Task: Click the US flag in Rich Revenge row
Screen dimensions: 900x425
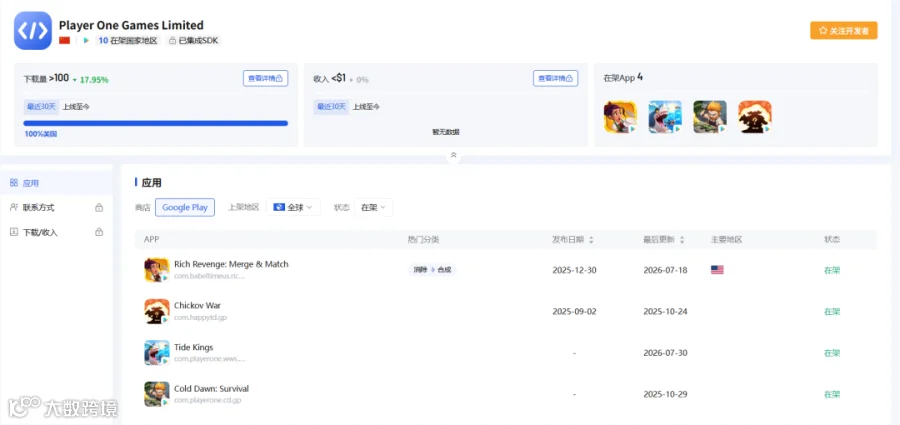Action: (717, 270)
